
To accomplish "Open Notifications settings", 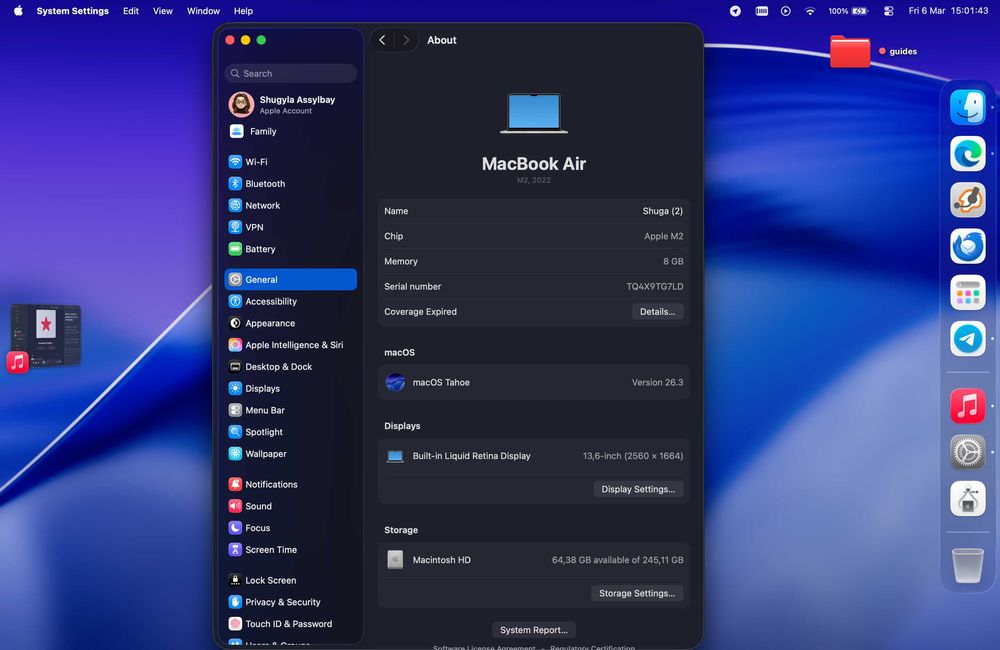I will 290,484.
